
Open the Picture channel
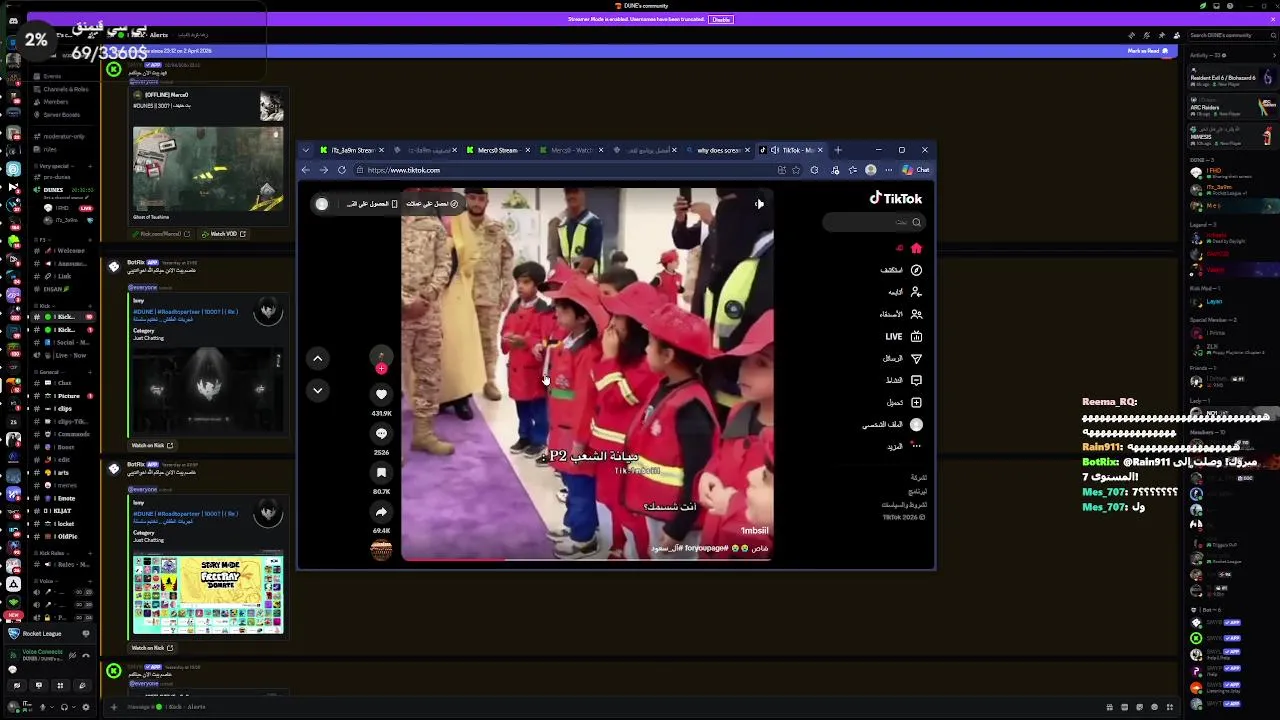(64, 396)
